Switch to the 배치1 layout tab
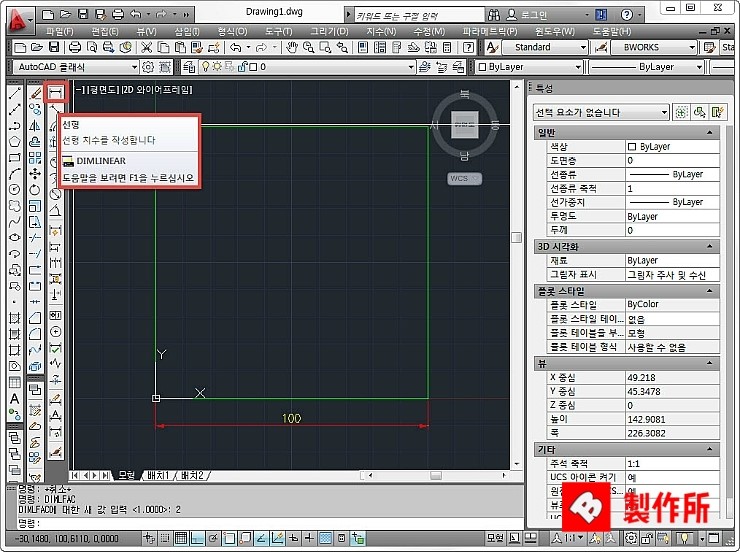Viewport: 740px width, 552px height. (158, 475)
